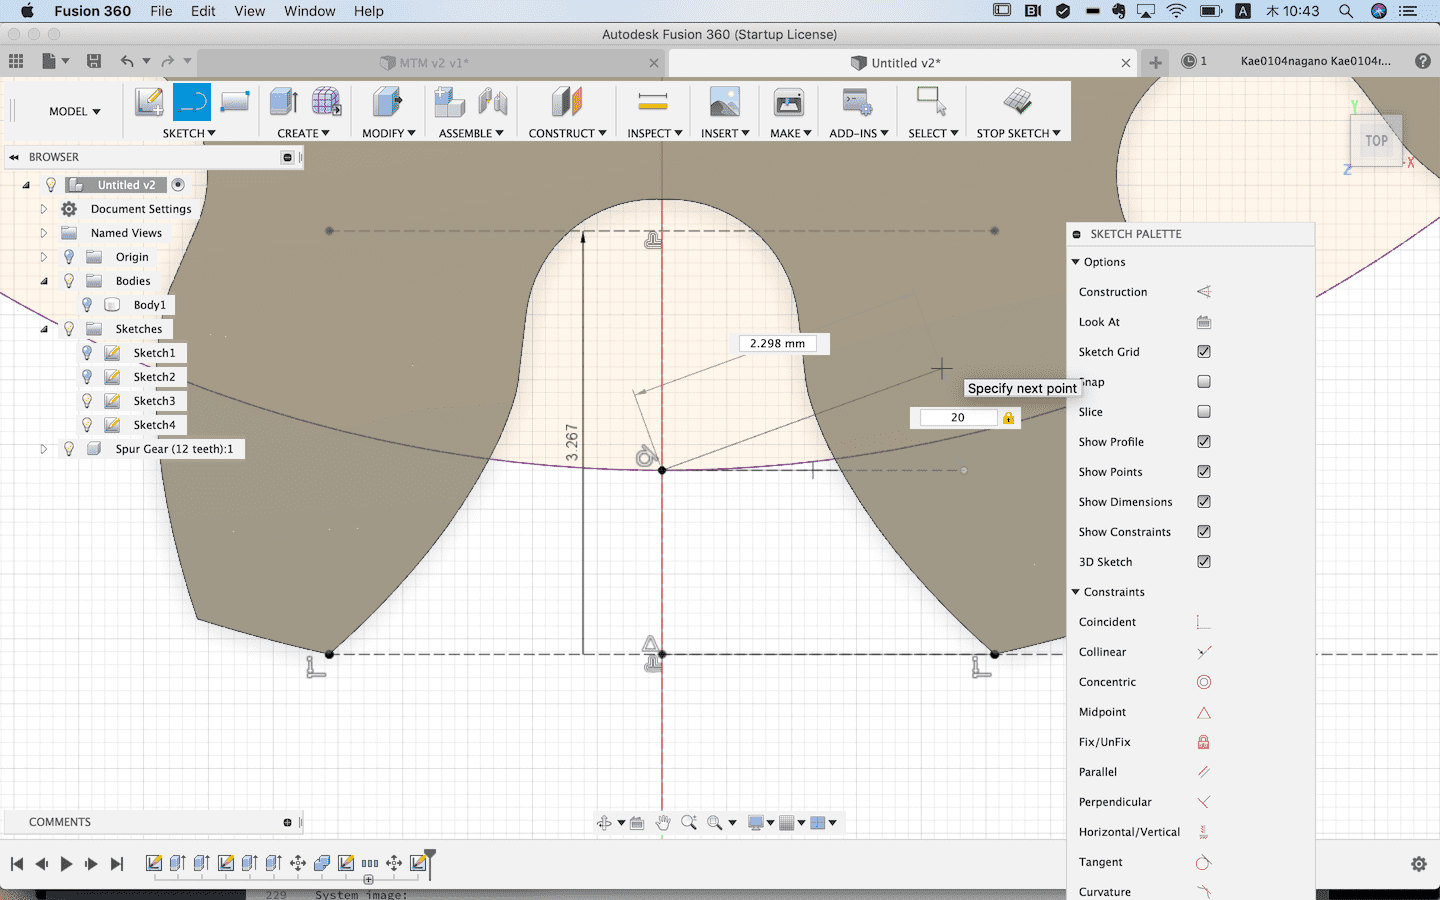
Task: Apply the Coincident constraint
Action: click(1203, 622)
